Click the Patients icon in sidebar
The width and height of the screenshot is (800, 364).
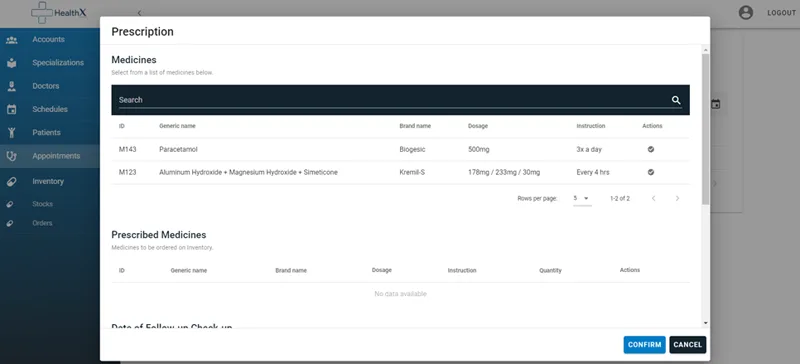11,133
